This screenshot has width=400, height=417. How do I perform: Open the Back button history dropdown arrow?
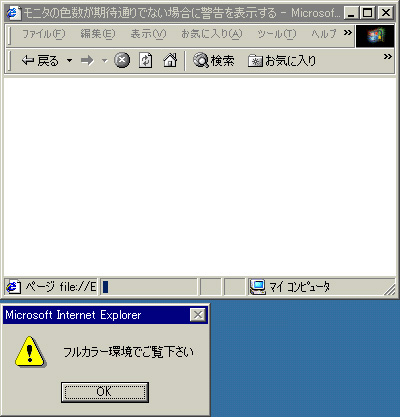point(69,61)
